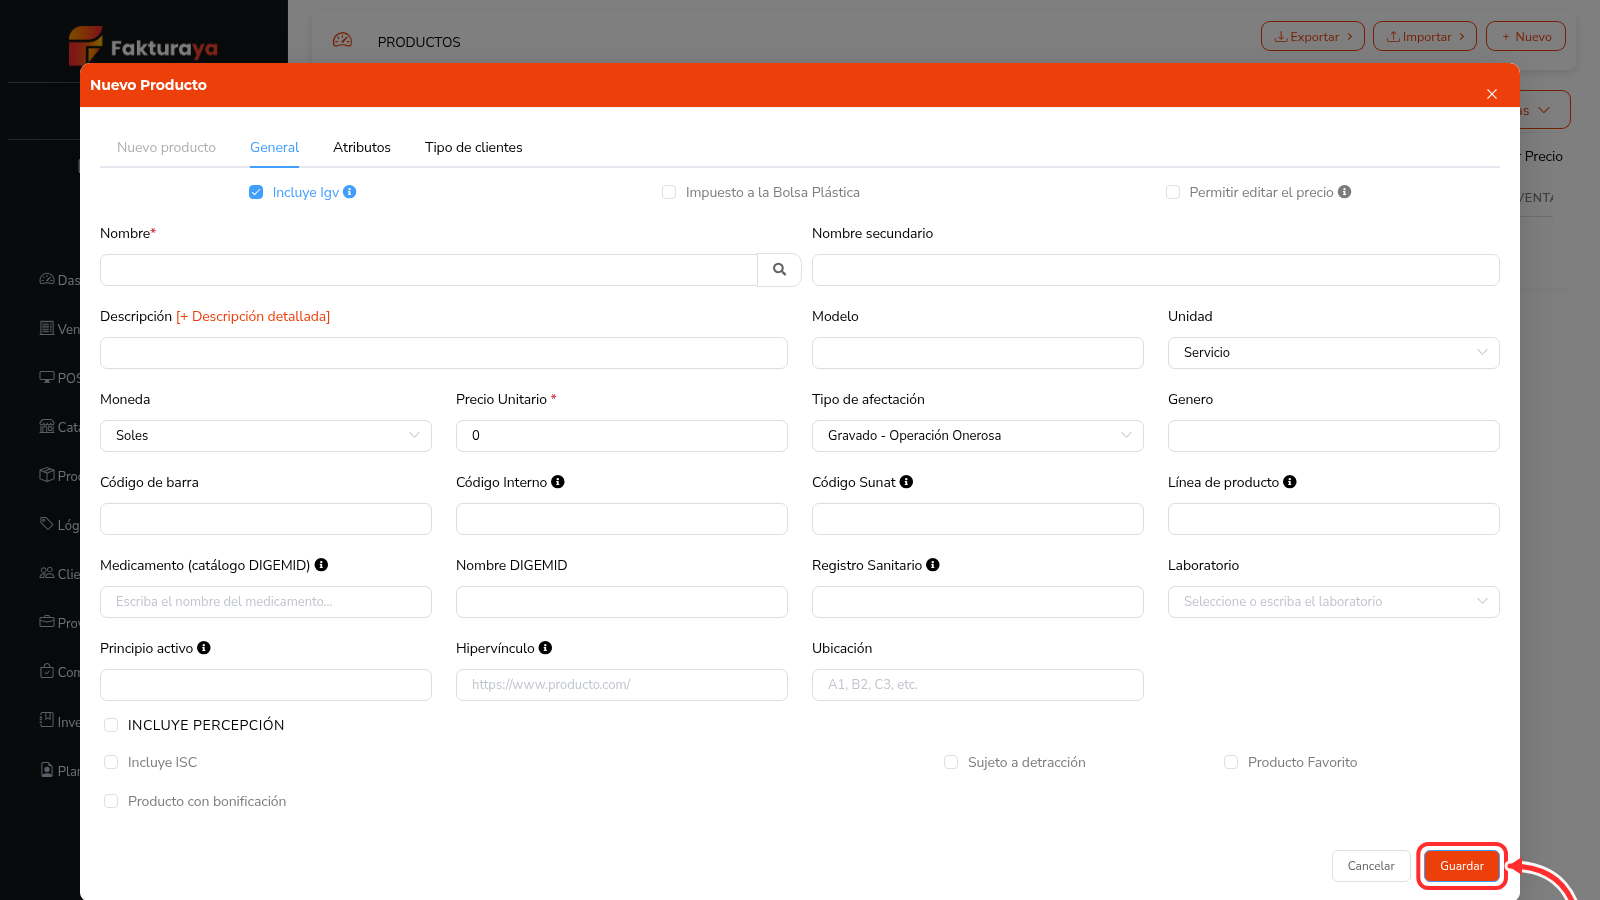
Task: Click the search magnifier icon beside Nombre
Action: tap(779, 270)
